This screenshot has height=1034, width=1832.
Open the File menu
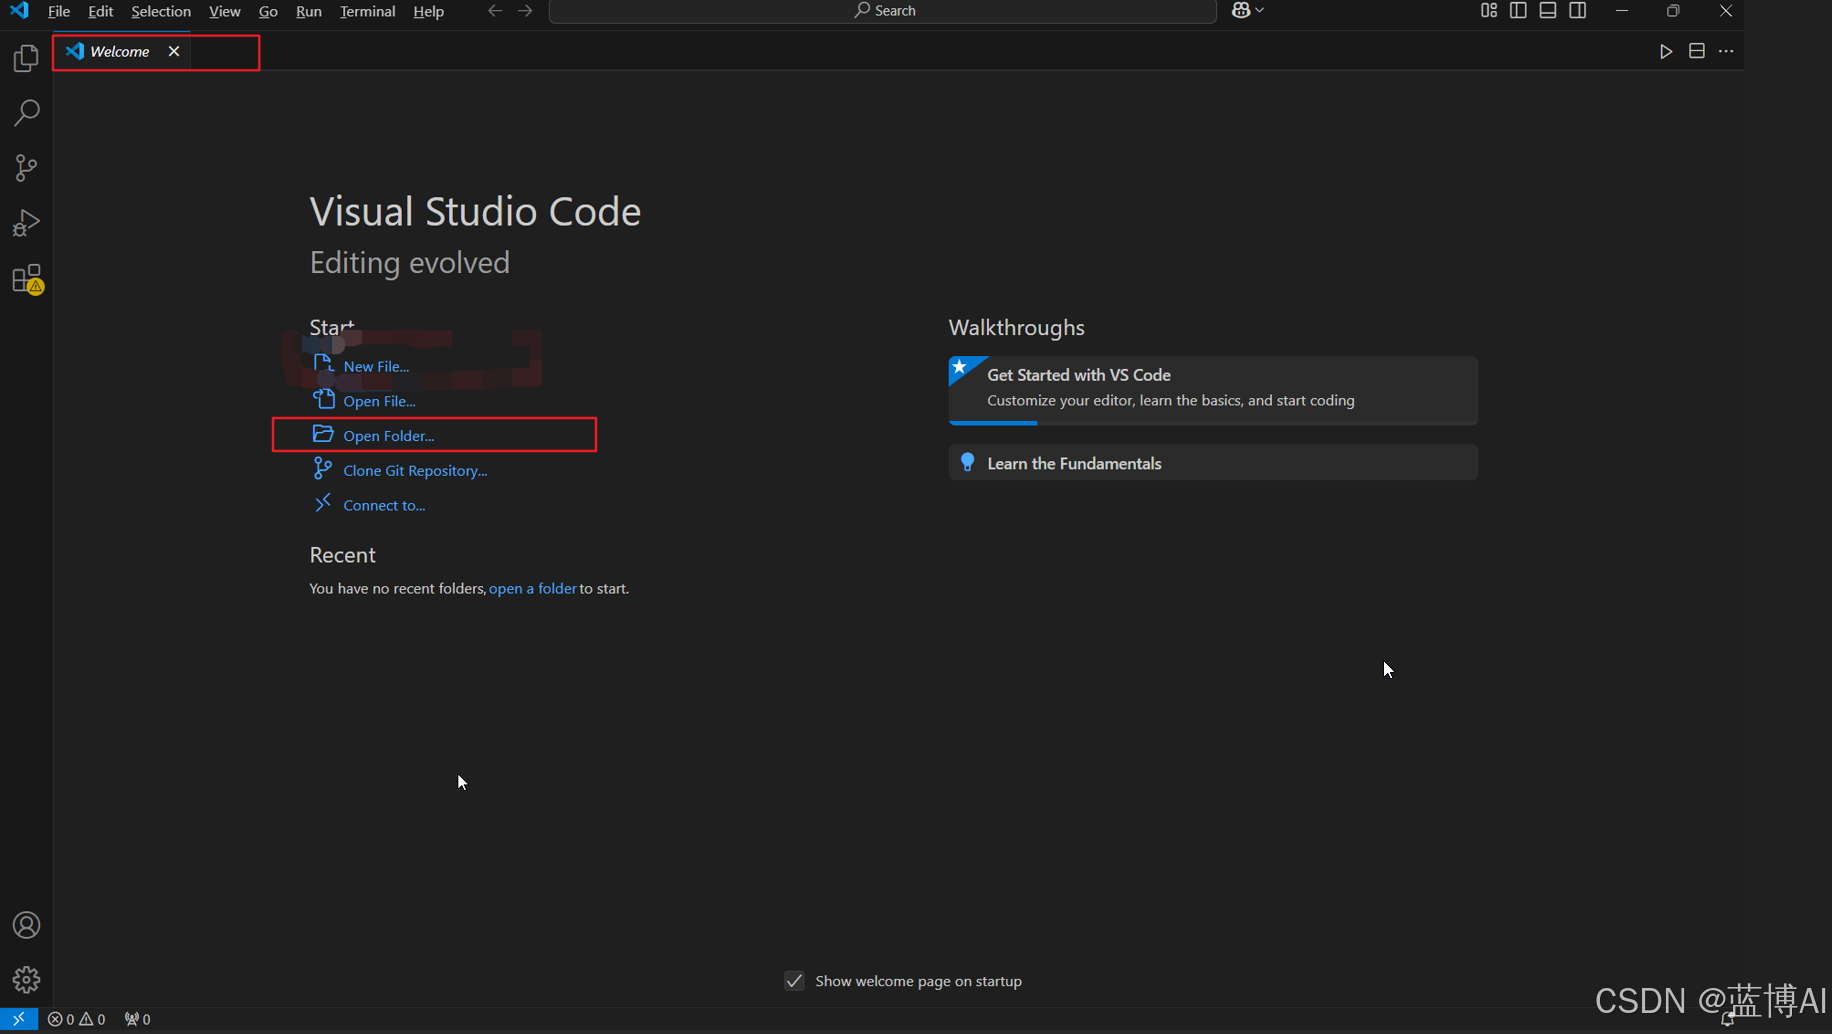(x=59, y=11)
